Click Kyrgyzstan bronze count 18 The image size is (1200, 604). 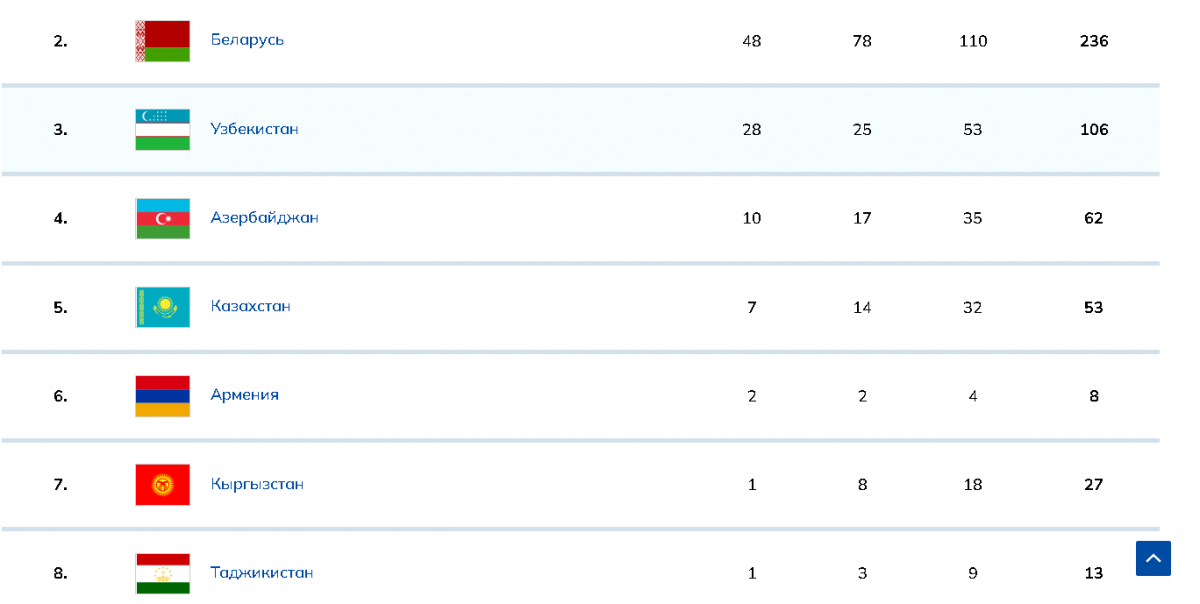point(972,484)
